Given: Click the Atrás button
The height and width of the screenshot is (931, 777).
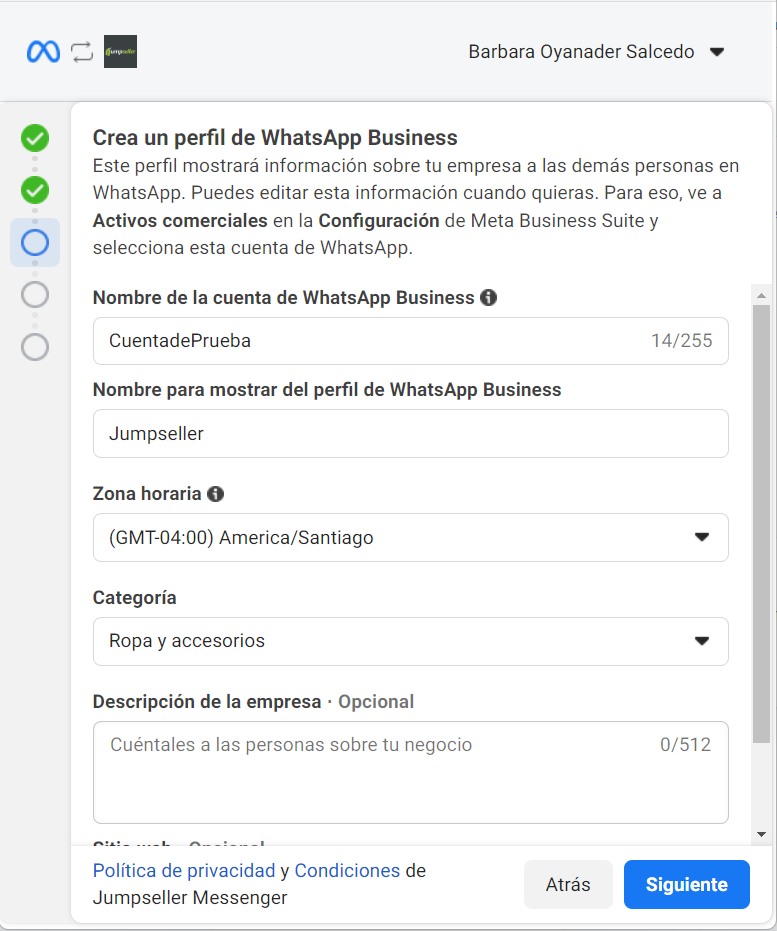Looking at the screenshot, I should (x=567, y=885).
